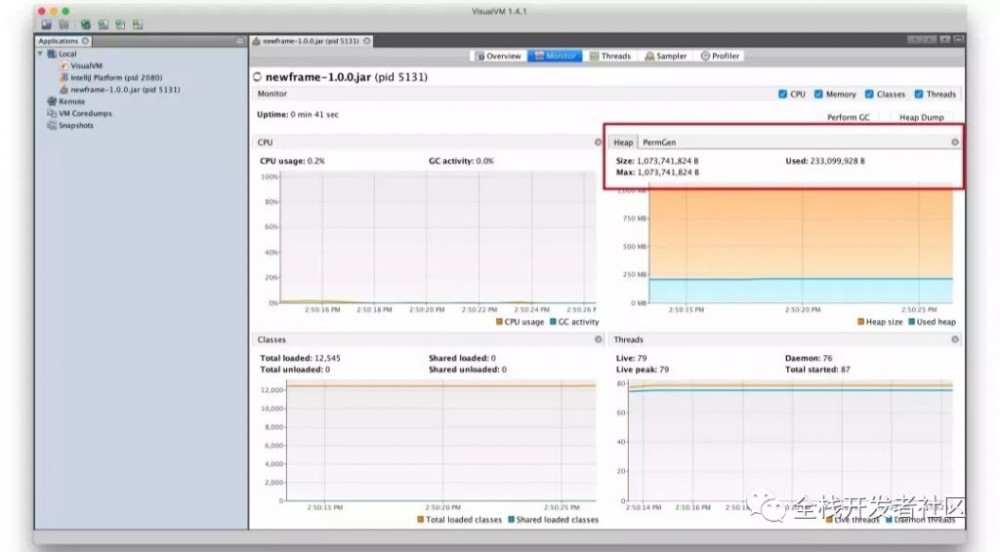This screenshot has width=1000, height=552.
Task: Click the VisualVM icon in the Local tree
Action: click(64, 66)
